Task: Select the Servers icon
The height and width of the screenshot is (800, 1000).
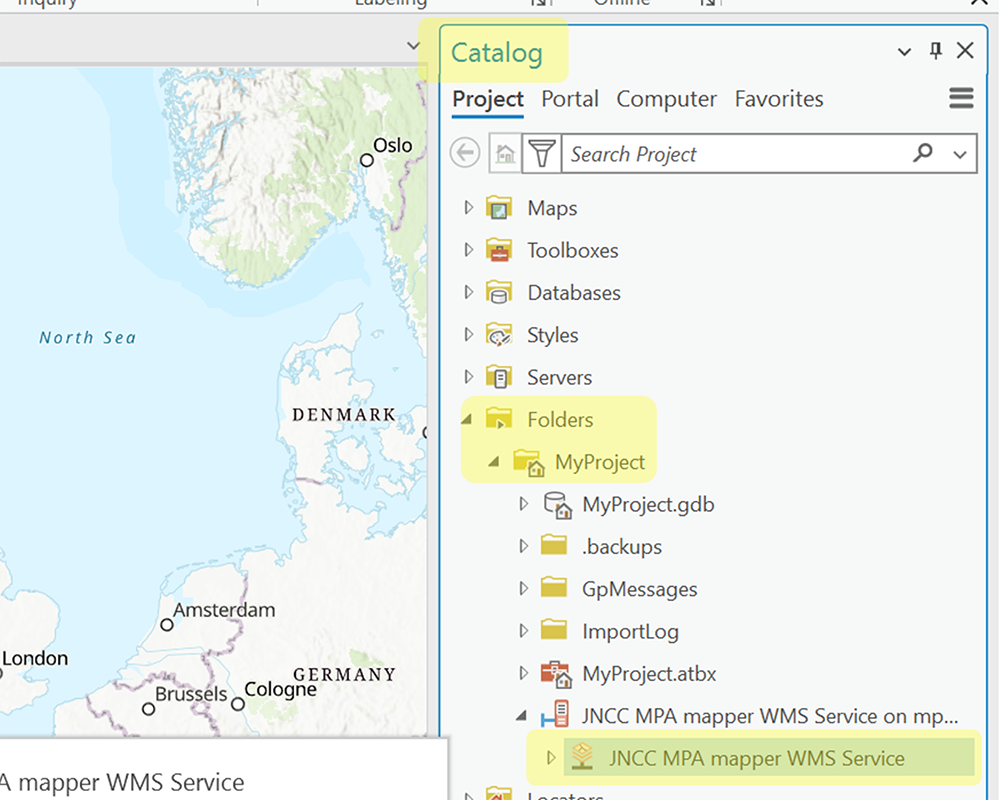Action: (500, 377)
